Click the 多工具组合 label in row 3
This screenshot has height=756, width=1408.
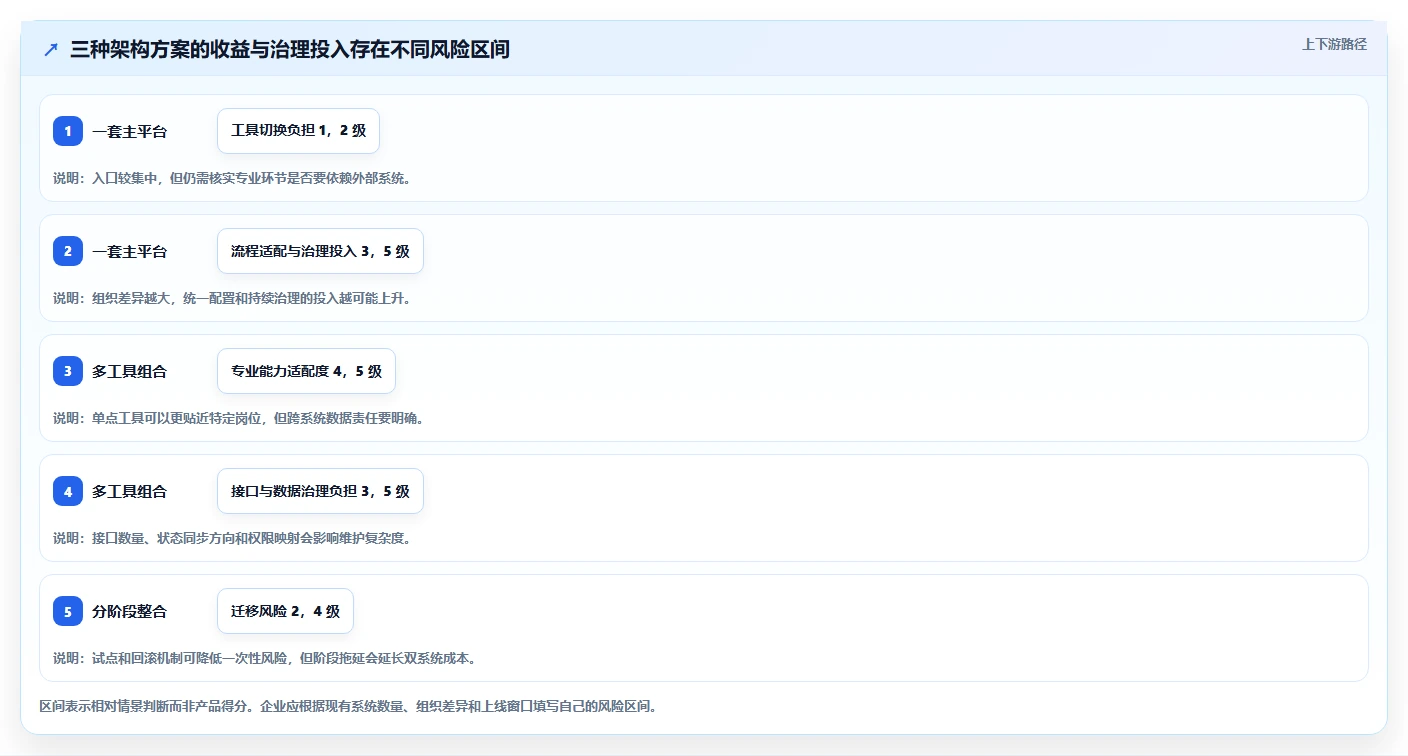coord(129,371)
